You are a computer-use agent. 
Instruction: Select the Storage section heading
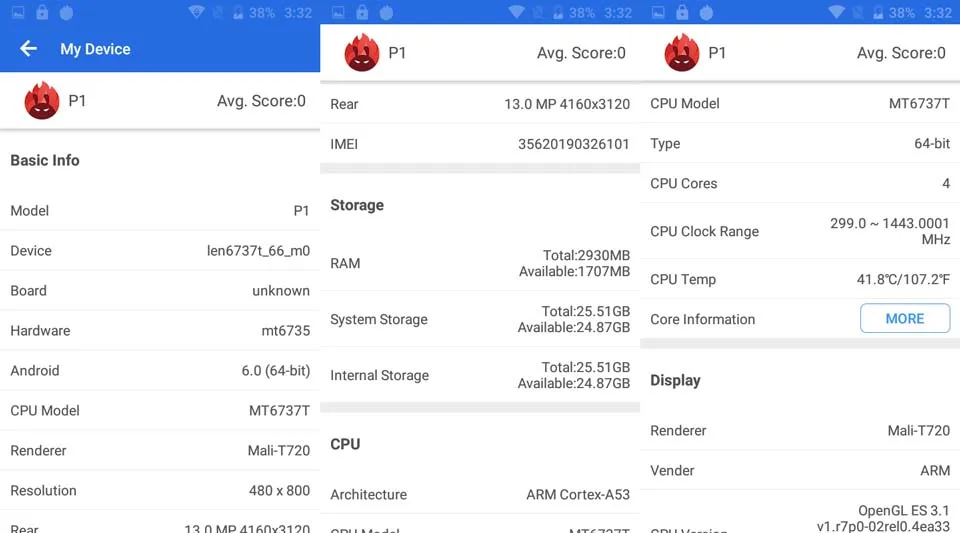point(357,205)
